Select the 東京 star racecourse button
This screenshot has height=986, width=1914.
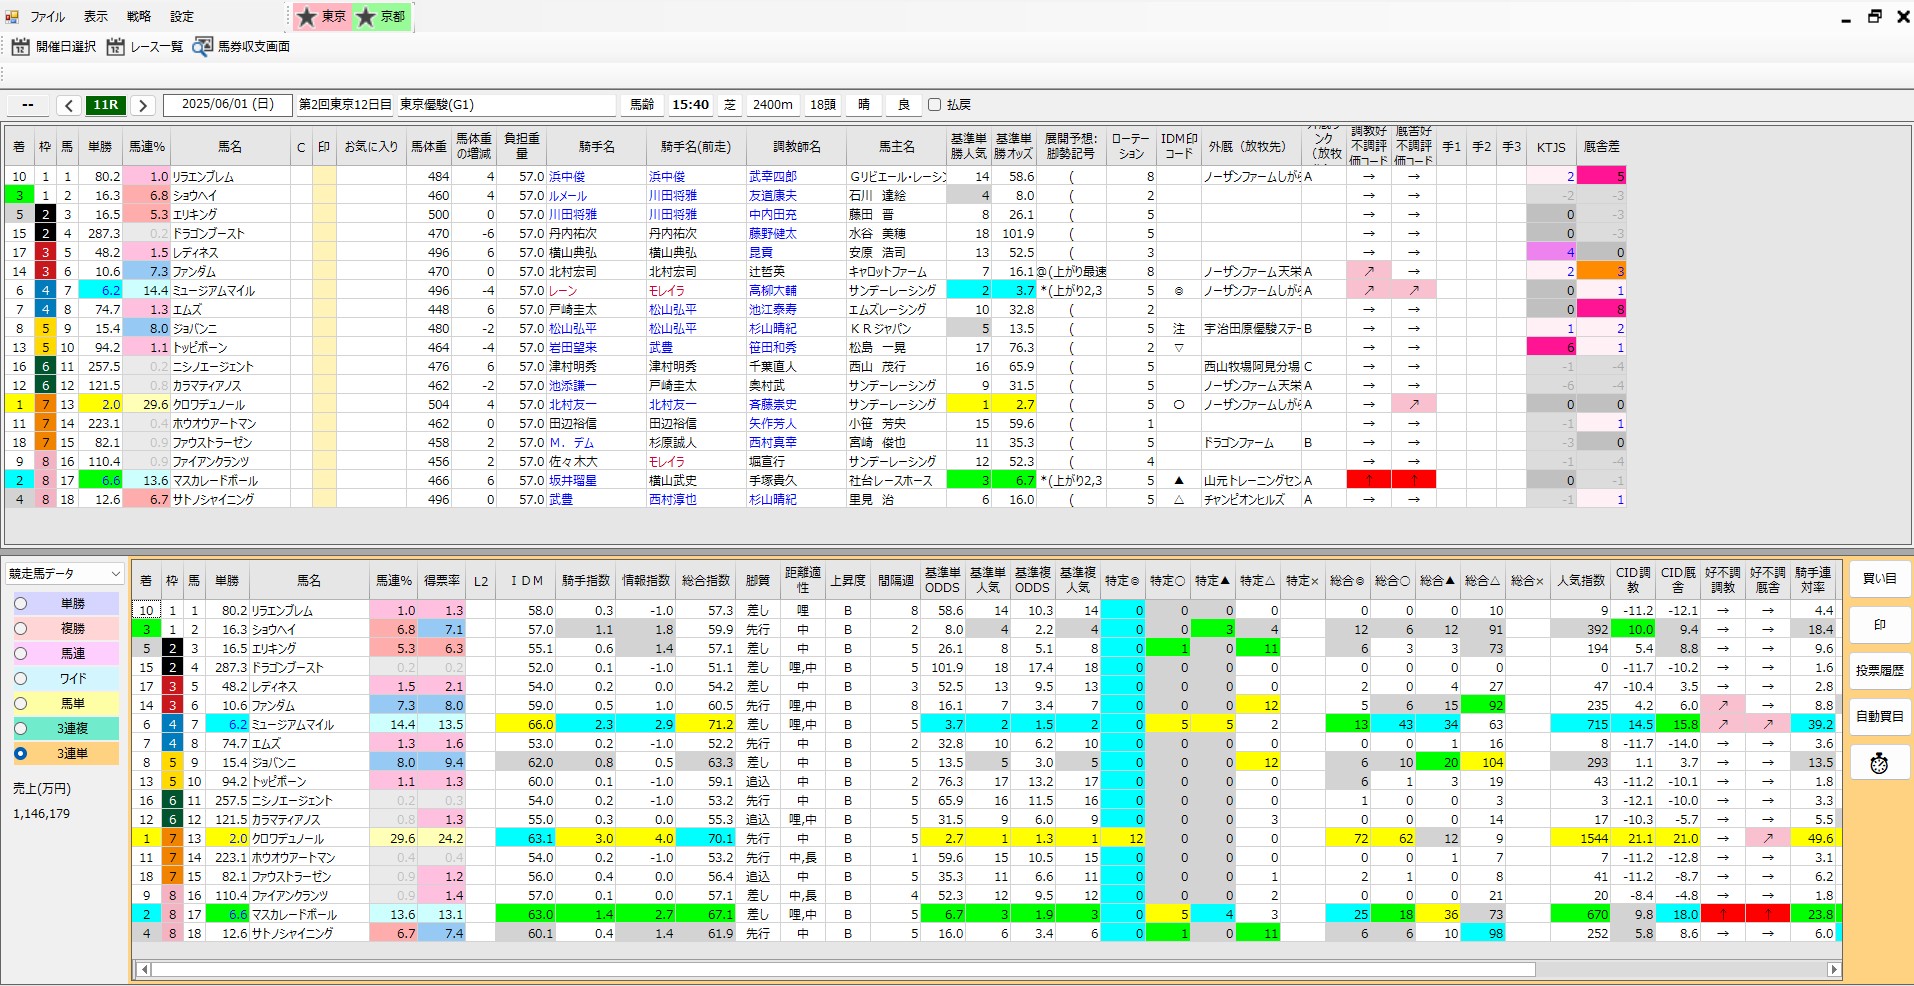(322, 17)
